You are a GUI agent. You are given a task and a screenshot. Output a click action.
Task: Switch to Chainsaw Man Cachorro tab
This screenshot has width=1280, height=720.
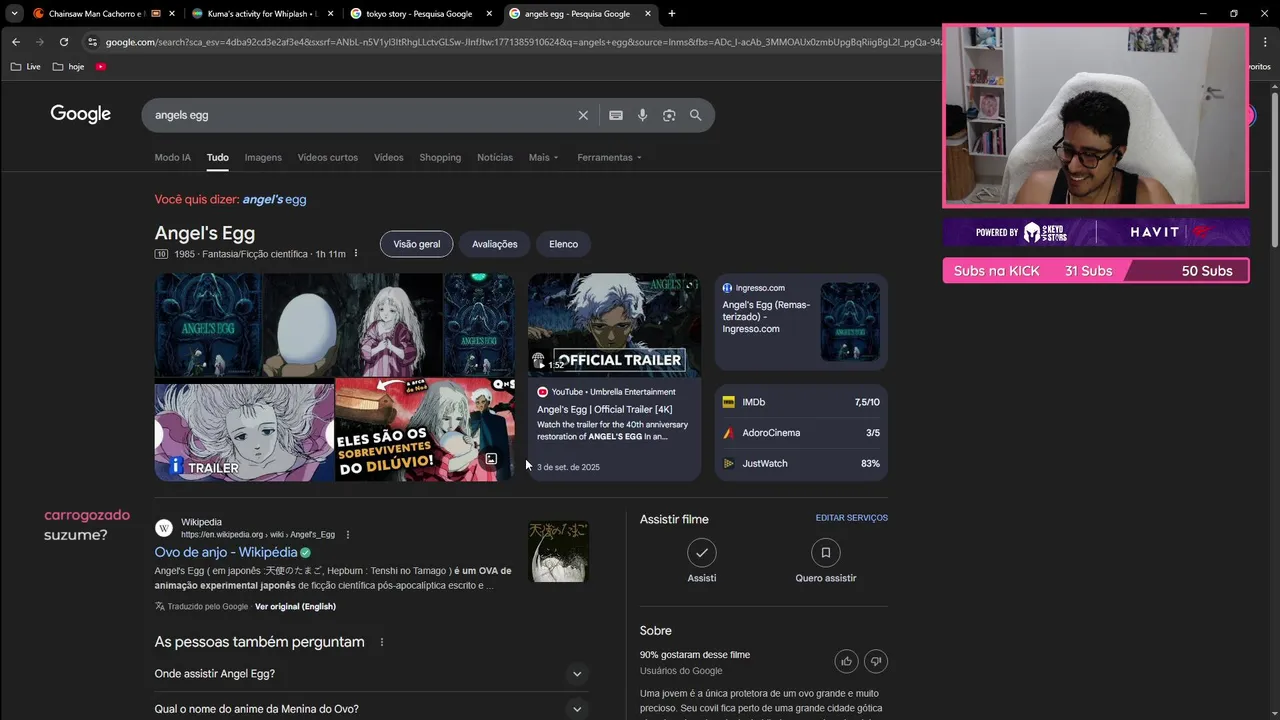[96, 14]
